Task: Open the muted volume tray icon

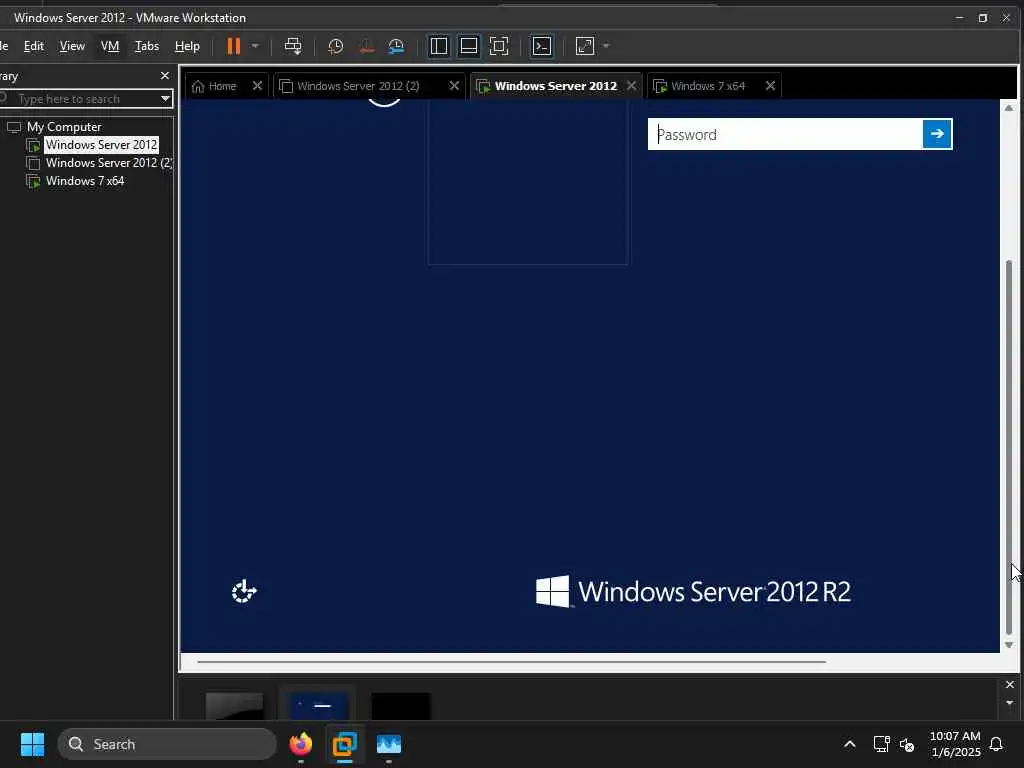Action: 907,744
